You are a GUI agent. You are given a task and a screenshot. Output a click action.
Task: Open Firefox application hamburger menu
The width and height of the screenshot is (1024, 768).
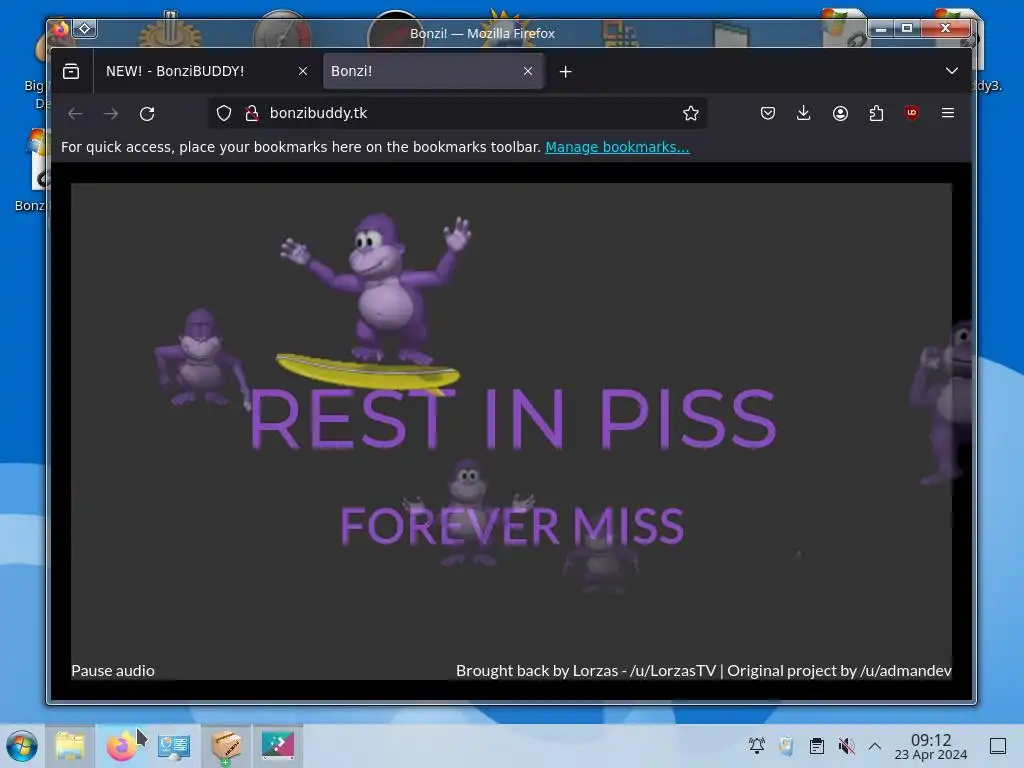(x=948, y=113)
